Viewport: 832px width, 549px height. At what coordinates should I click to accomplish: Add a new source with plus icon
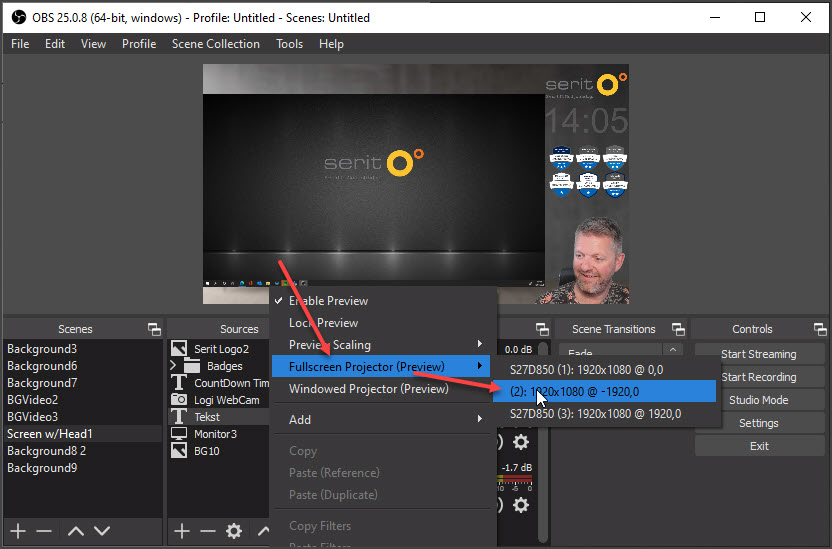pyautogui.click(x=181, y=530)
